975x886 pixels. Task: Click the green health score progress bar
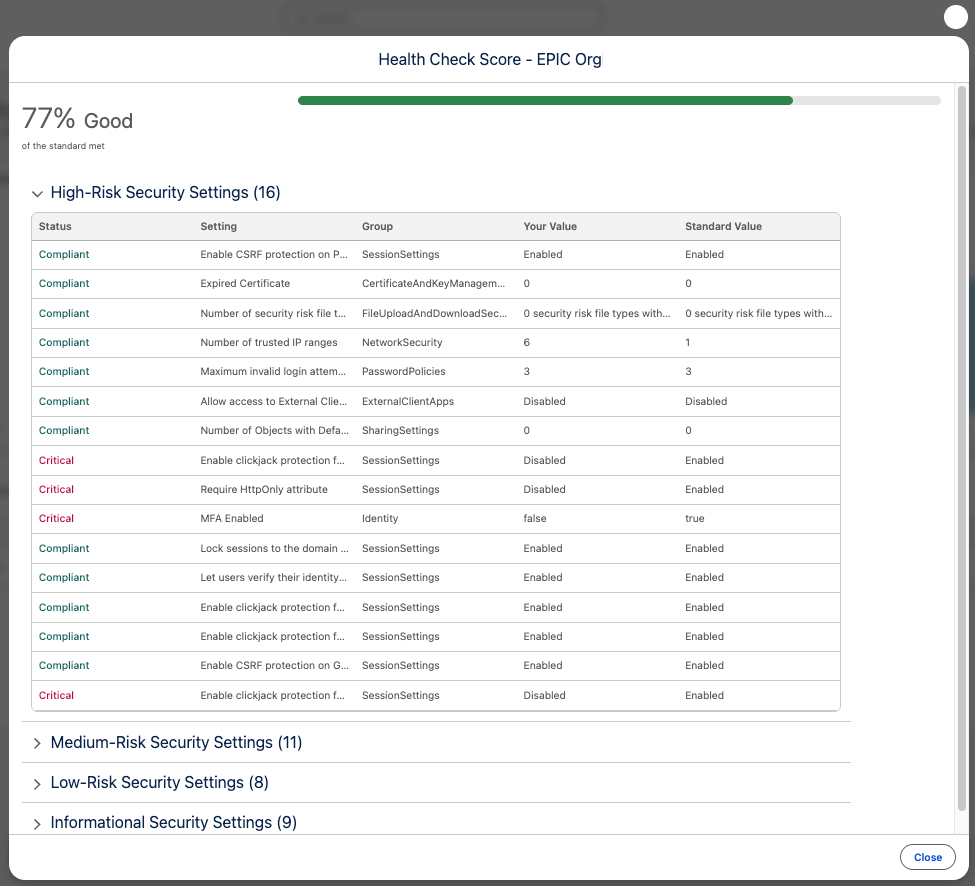545,101
